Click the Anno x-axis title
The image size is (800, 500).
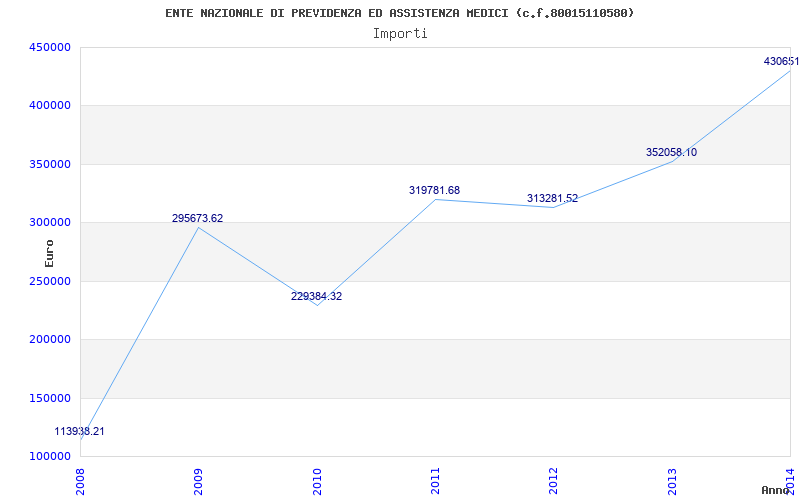click(x=775, y=490)
